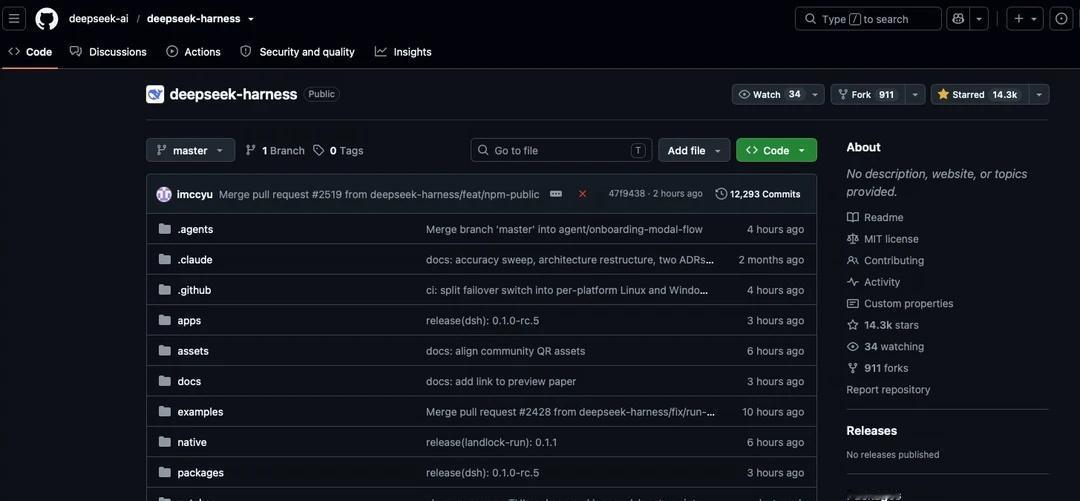Click the .github folder name

coord(194,290)
